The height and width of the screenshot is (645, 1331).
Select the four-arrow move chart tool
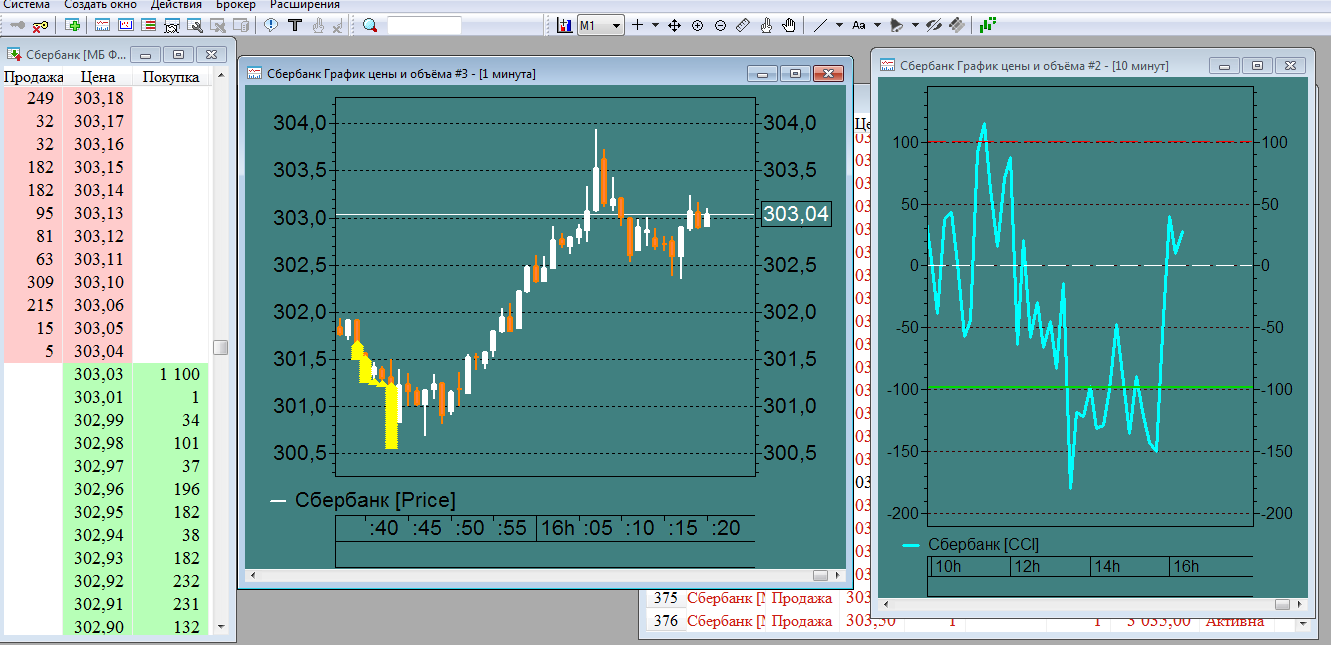click(674, 25)
